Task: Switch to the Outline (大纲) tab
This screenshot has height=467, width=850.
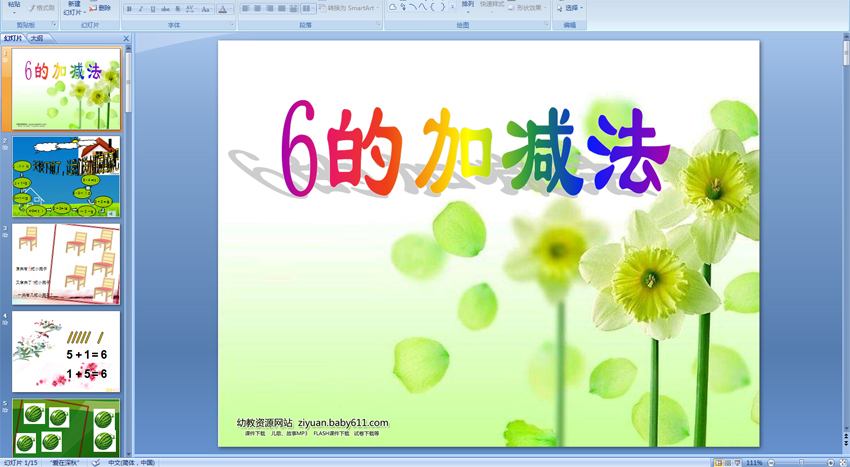Action: 37,38
